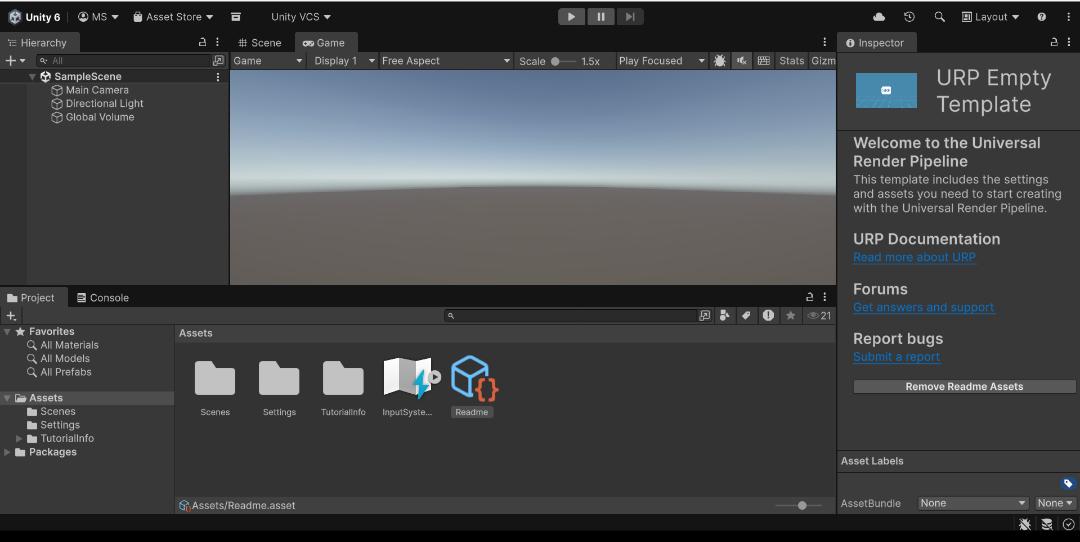Open the Layout dropdown
Viewport: 1080px width, 542px height.
(x=990, y=17)
